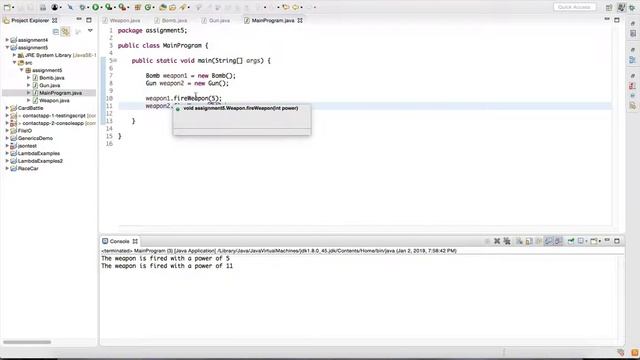Click the Open Type icon in toolbar
Viewport: 640px width, 360px height.
pyautogui.click(x=162, y=7)
